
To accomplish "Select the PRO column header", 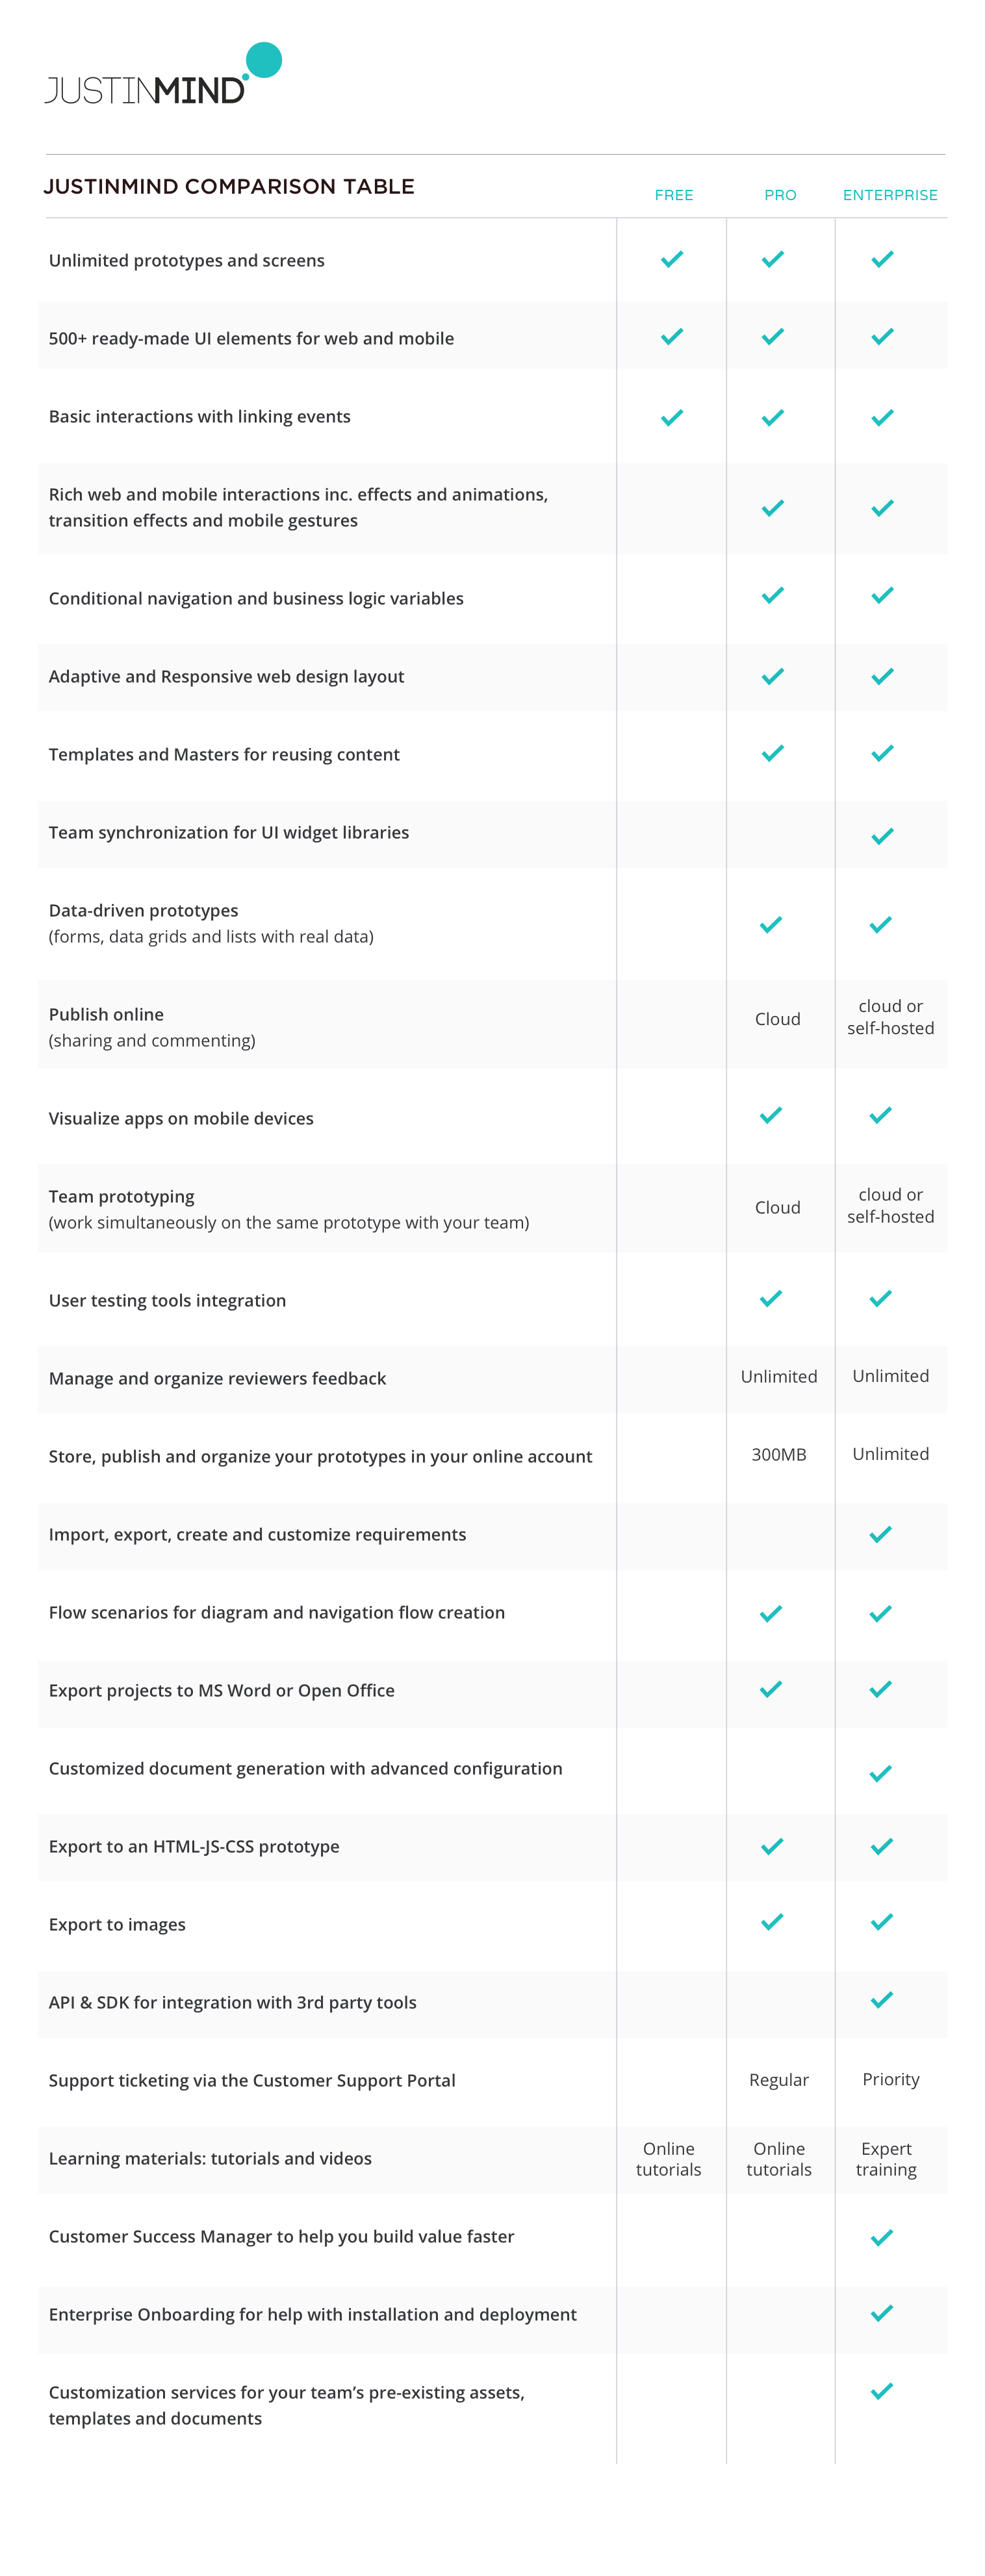I will pos(780,195).
